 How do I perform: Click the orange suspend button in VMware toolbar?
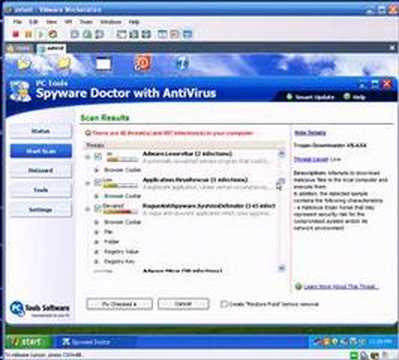click(x=28, y=34)
